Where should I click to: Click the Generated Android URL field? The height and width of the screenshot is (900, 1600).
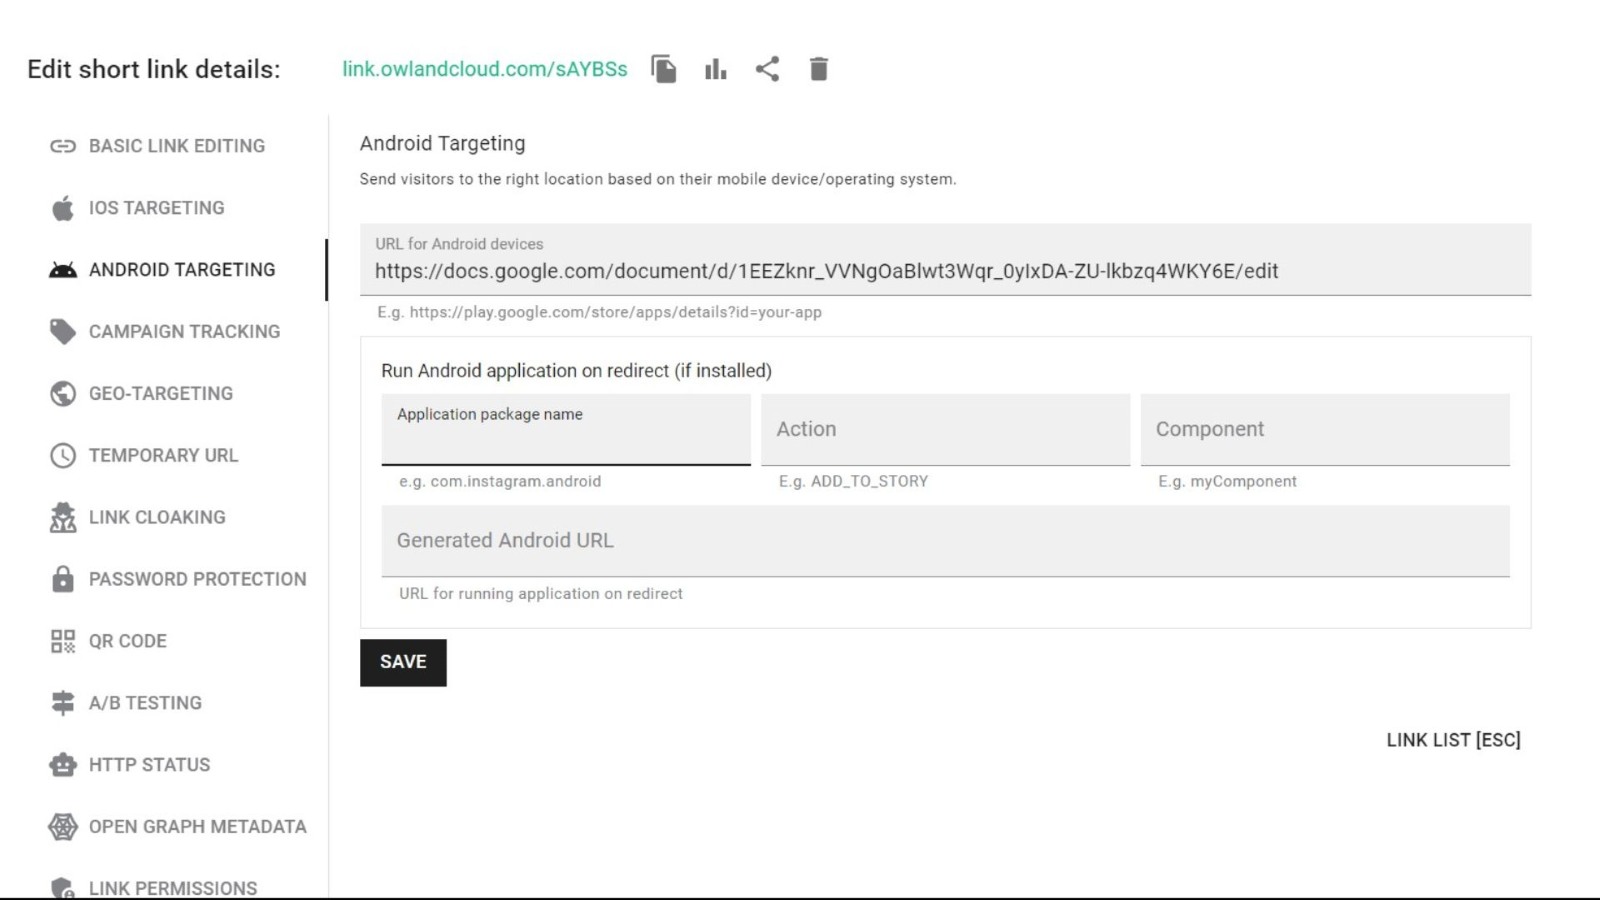945,541
